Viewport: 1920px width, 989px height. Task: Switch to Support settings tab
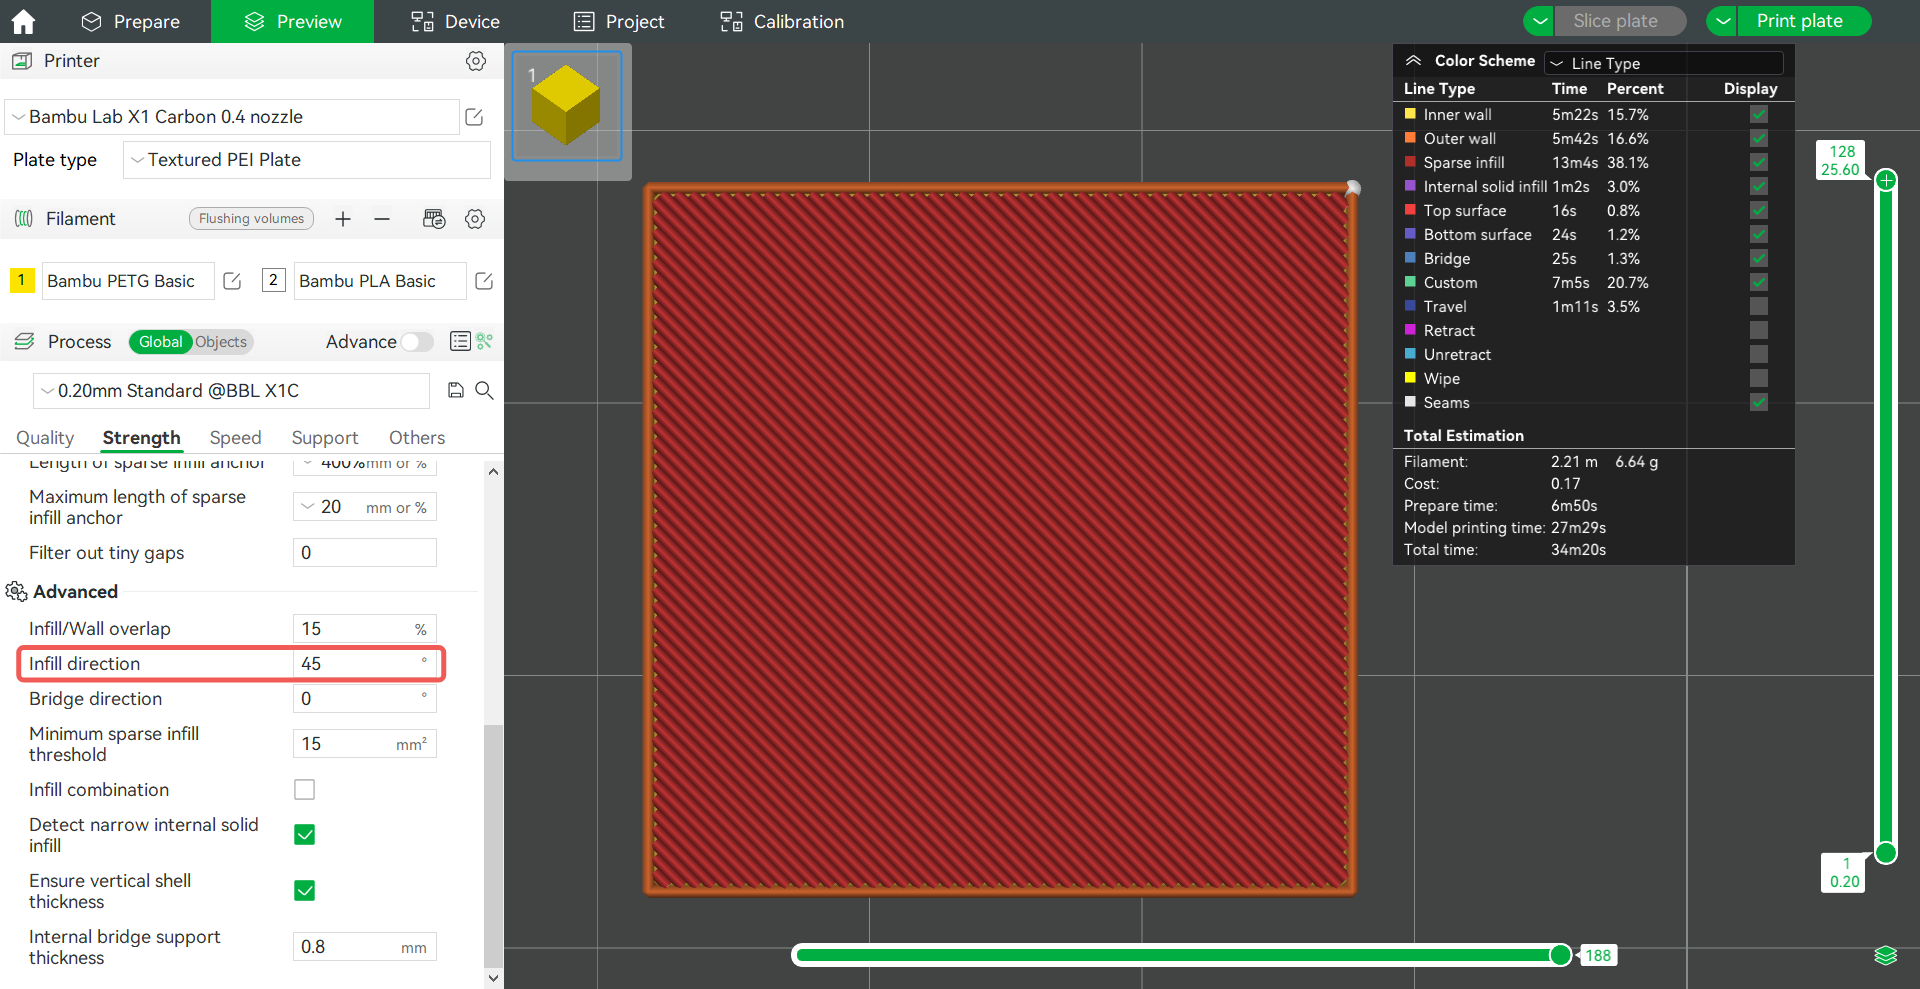click(x=325, y=438)
